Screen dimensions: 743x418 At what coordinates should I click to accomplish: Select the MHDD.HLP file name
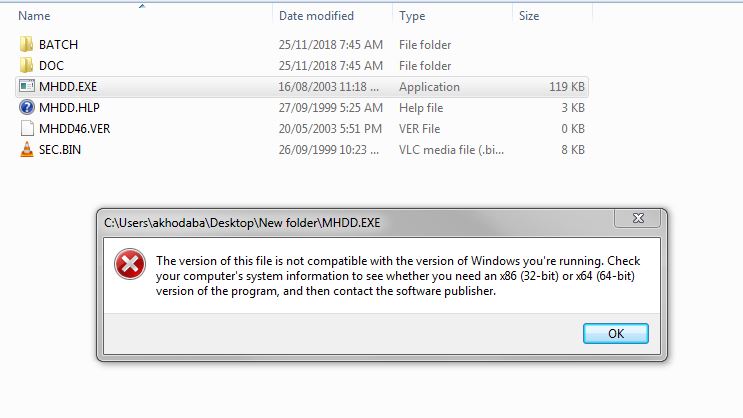[69, 108]
